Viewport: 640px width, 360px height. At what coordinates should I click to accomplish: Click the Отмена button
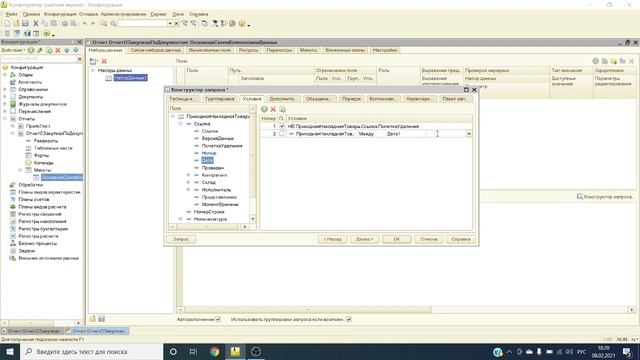point(429,239)
